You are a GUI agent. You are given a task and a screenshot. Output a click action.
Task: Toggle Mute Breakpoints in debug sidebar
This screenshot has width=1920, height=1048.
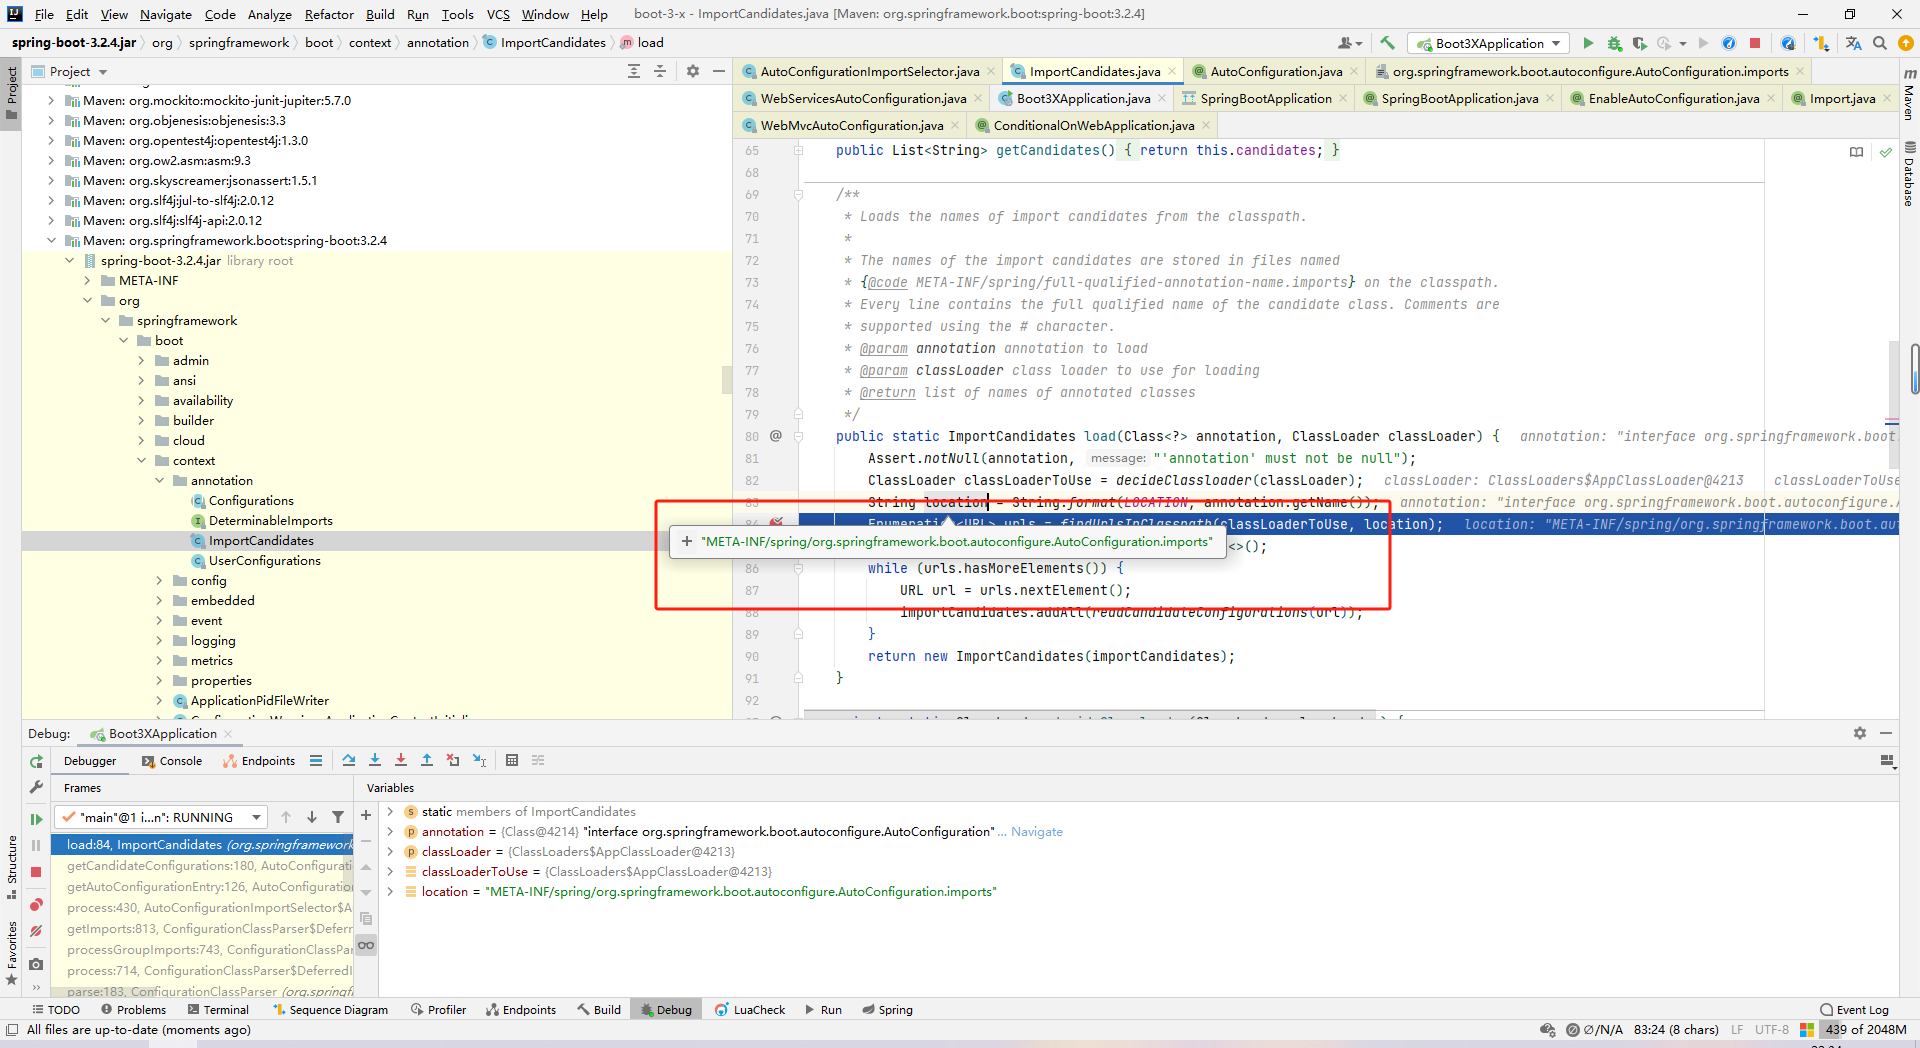coord(36,931)
